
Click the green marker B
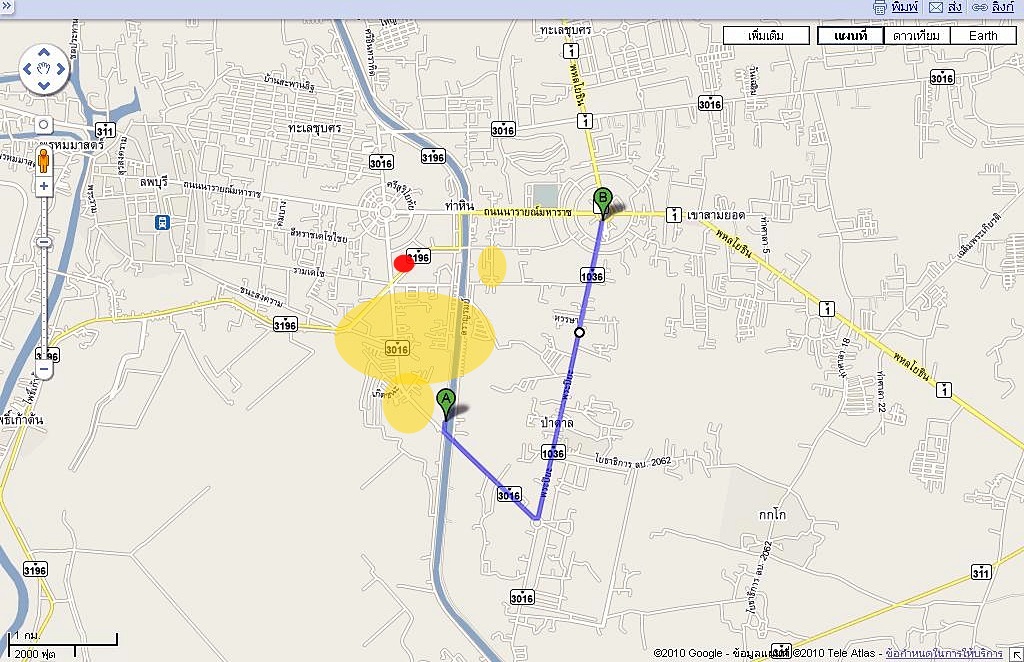(x=601, y=199)
